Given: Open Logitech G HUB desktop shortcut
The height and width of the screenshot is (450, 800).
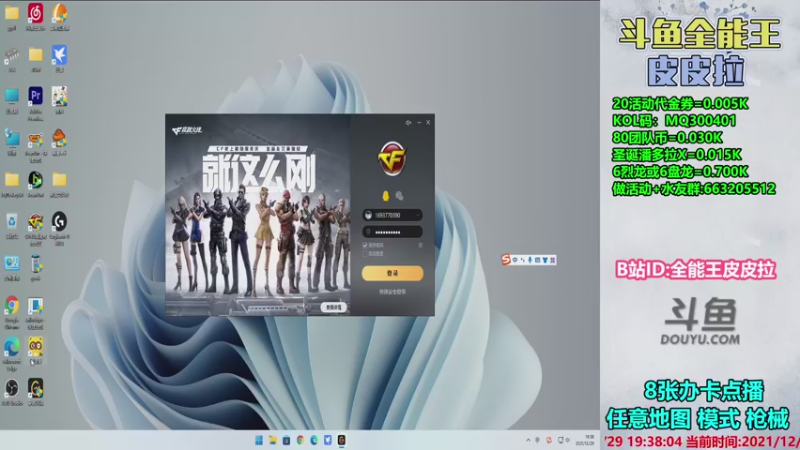Looking at the screenshot, I should coord(59,222).
